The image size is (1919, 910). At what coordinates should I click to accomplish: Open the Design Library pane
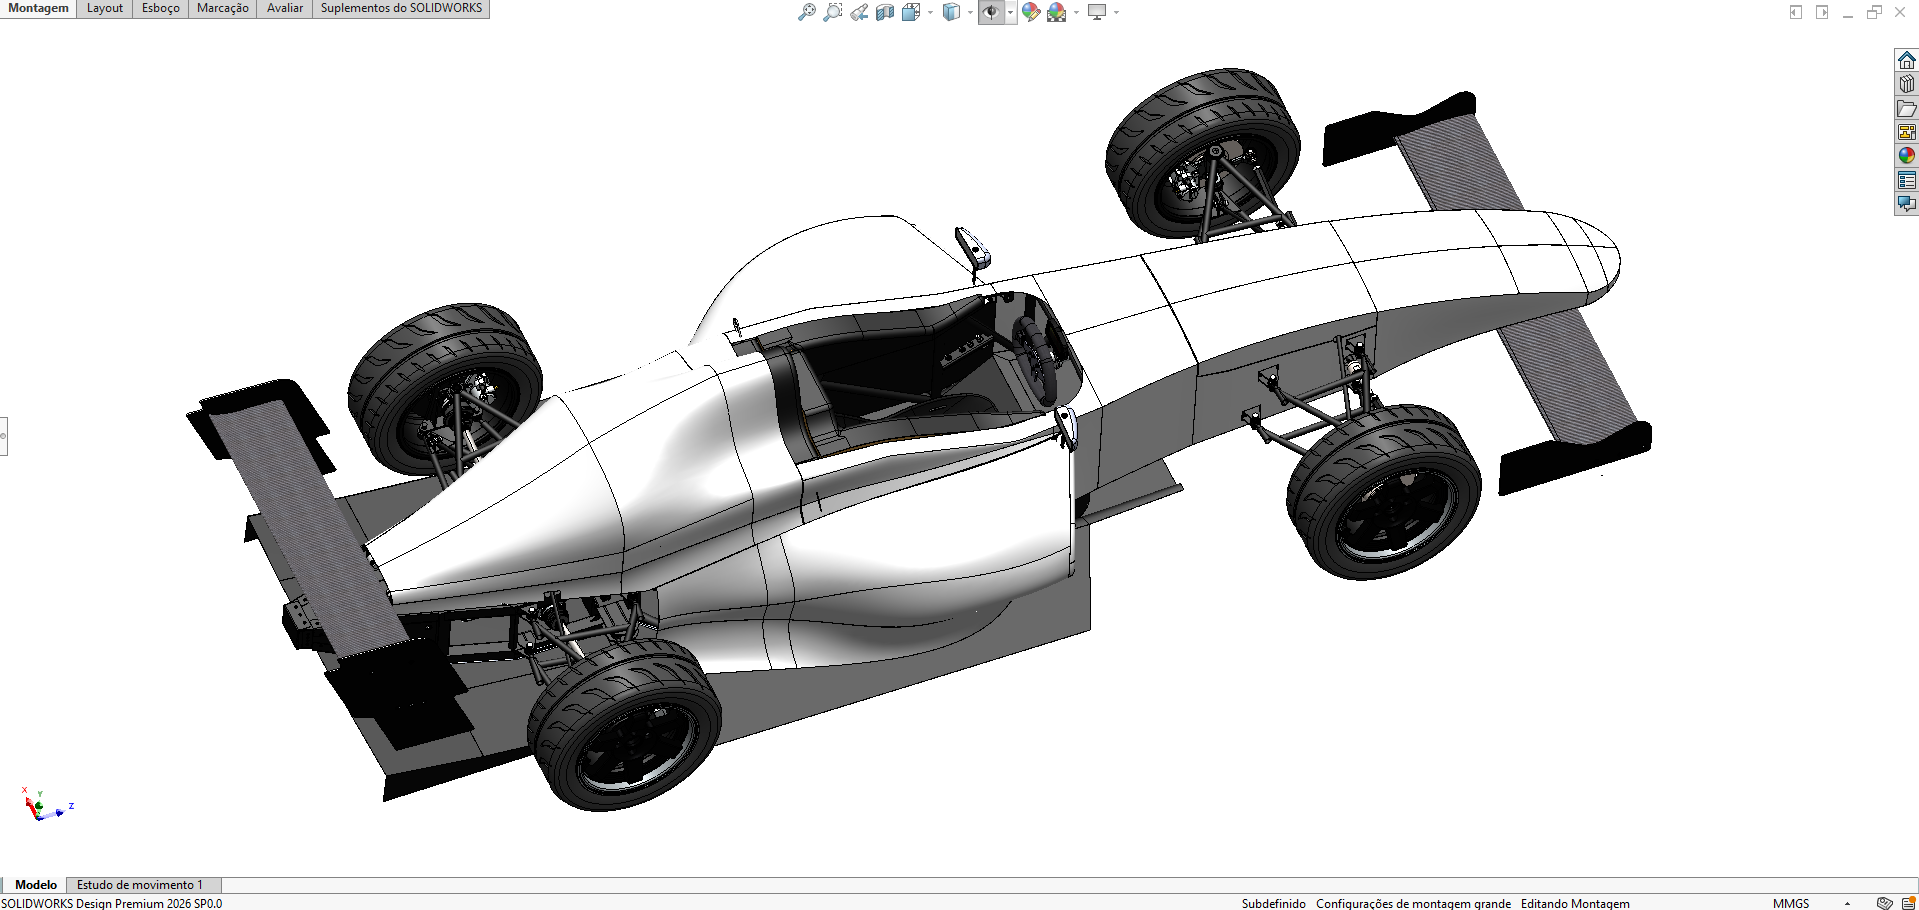(x=1907, y=84)
